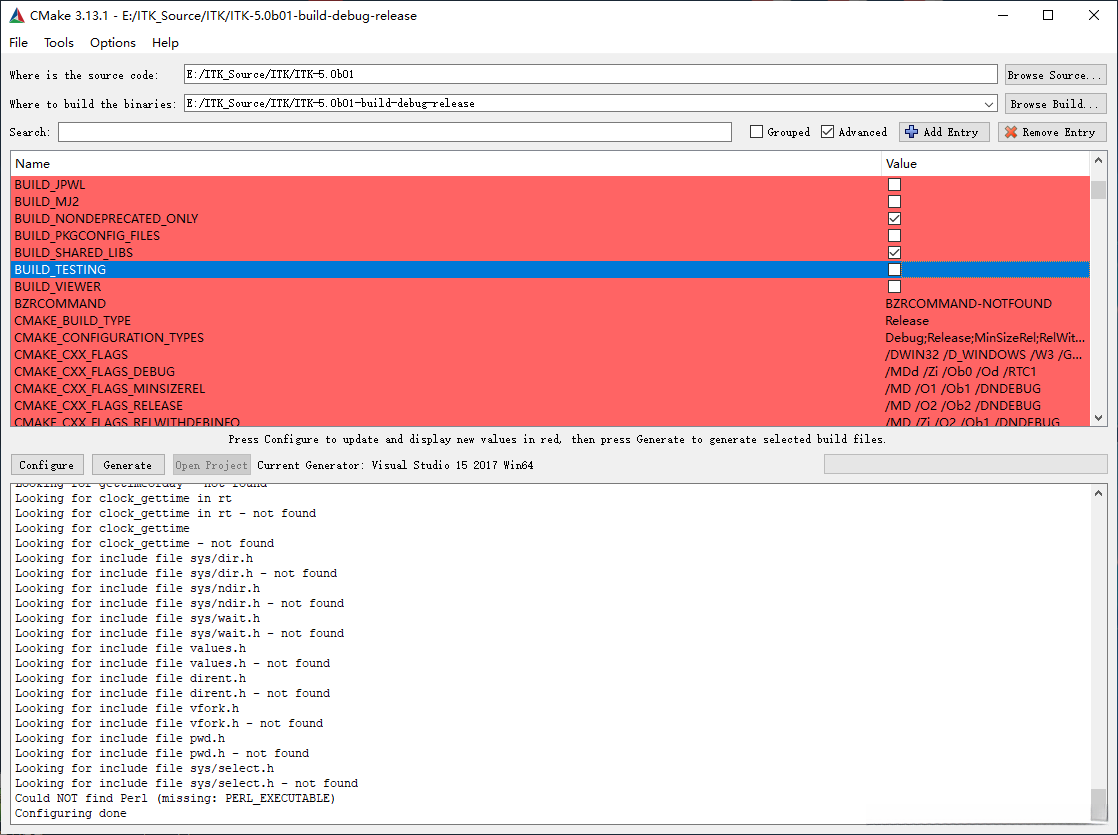This screenshot has width=1118, height=835.
Task: Click the Open Project button
Action: (212, 465)
